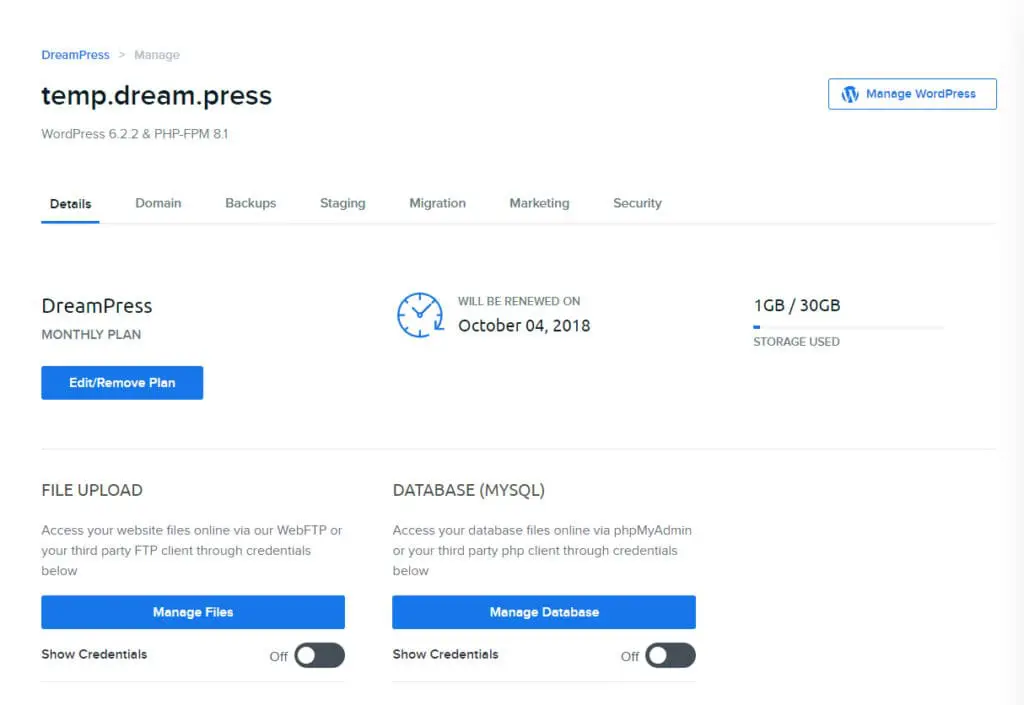Viewport: 1024px width, 705px height.
Task: Click the WILL BE RENEWED ON label
Action: 519,301
